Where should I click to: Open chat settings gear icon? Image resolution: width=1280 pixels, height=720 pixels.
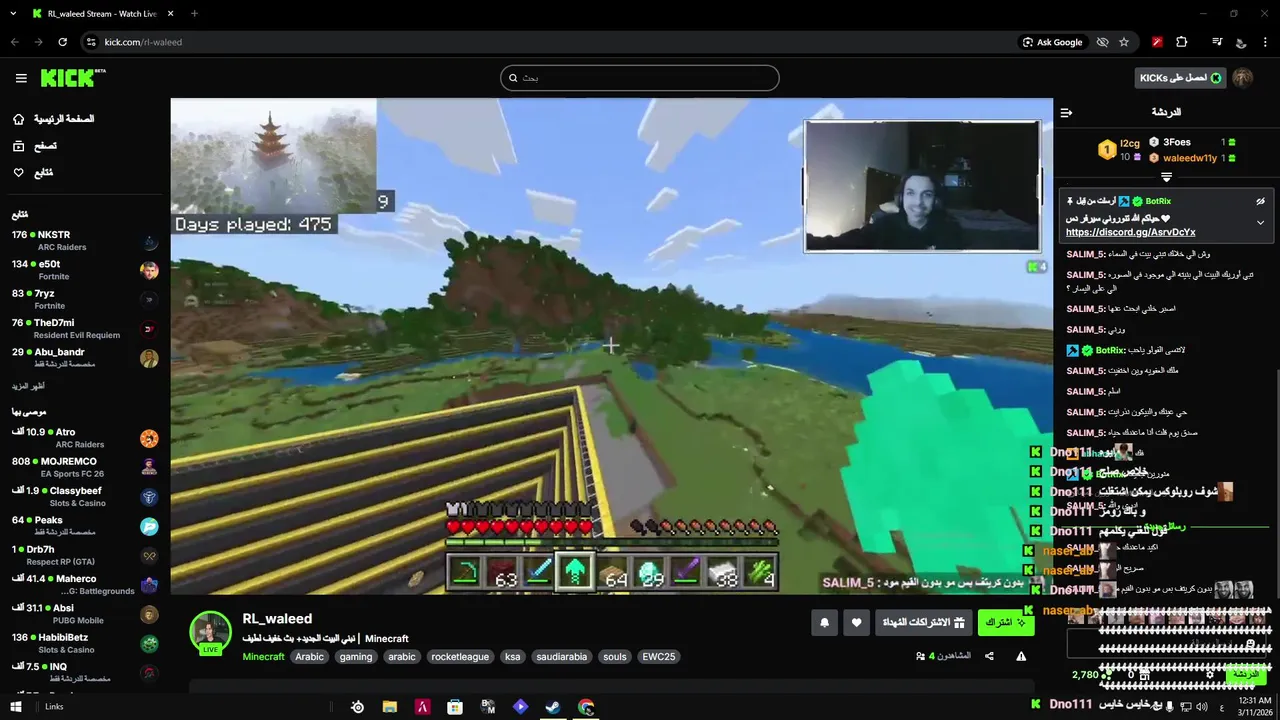pos(1210,675)
